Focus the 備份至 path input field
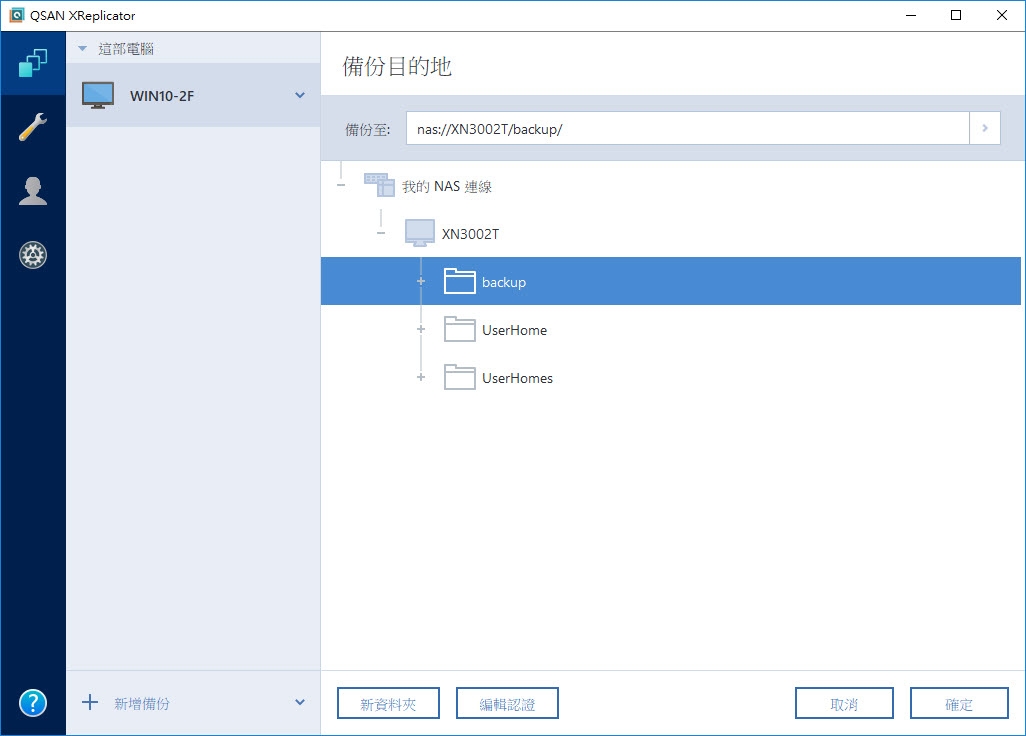Screen dimensions: 1026x736 [688, 128]
